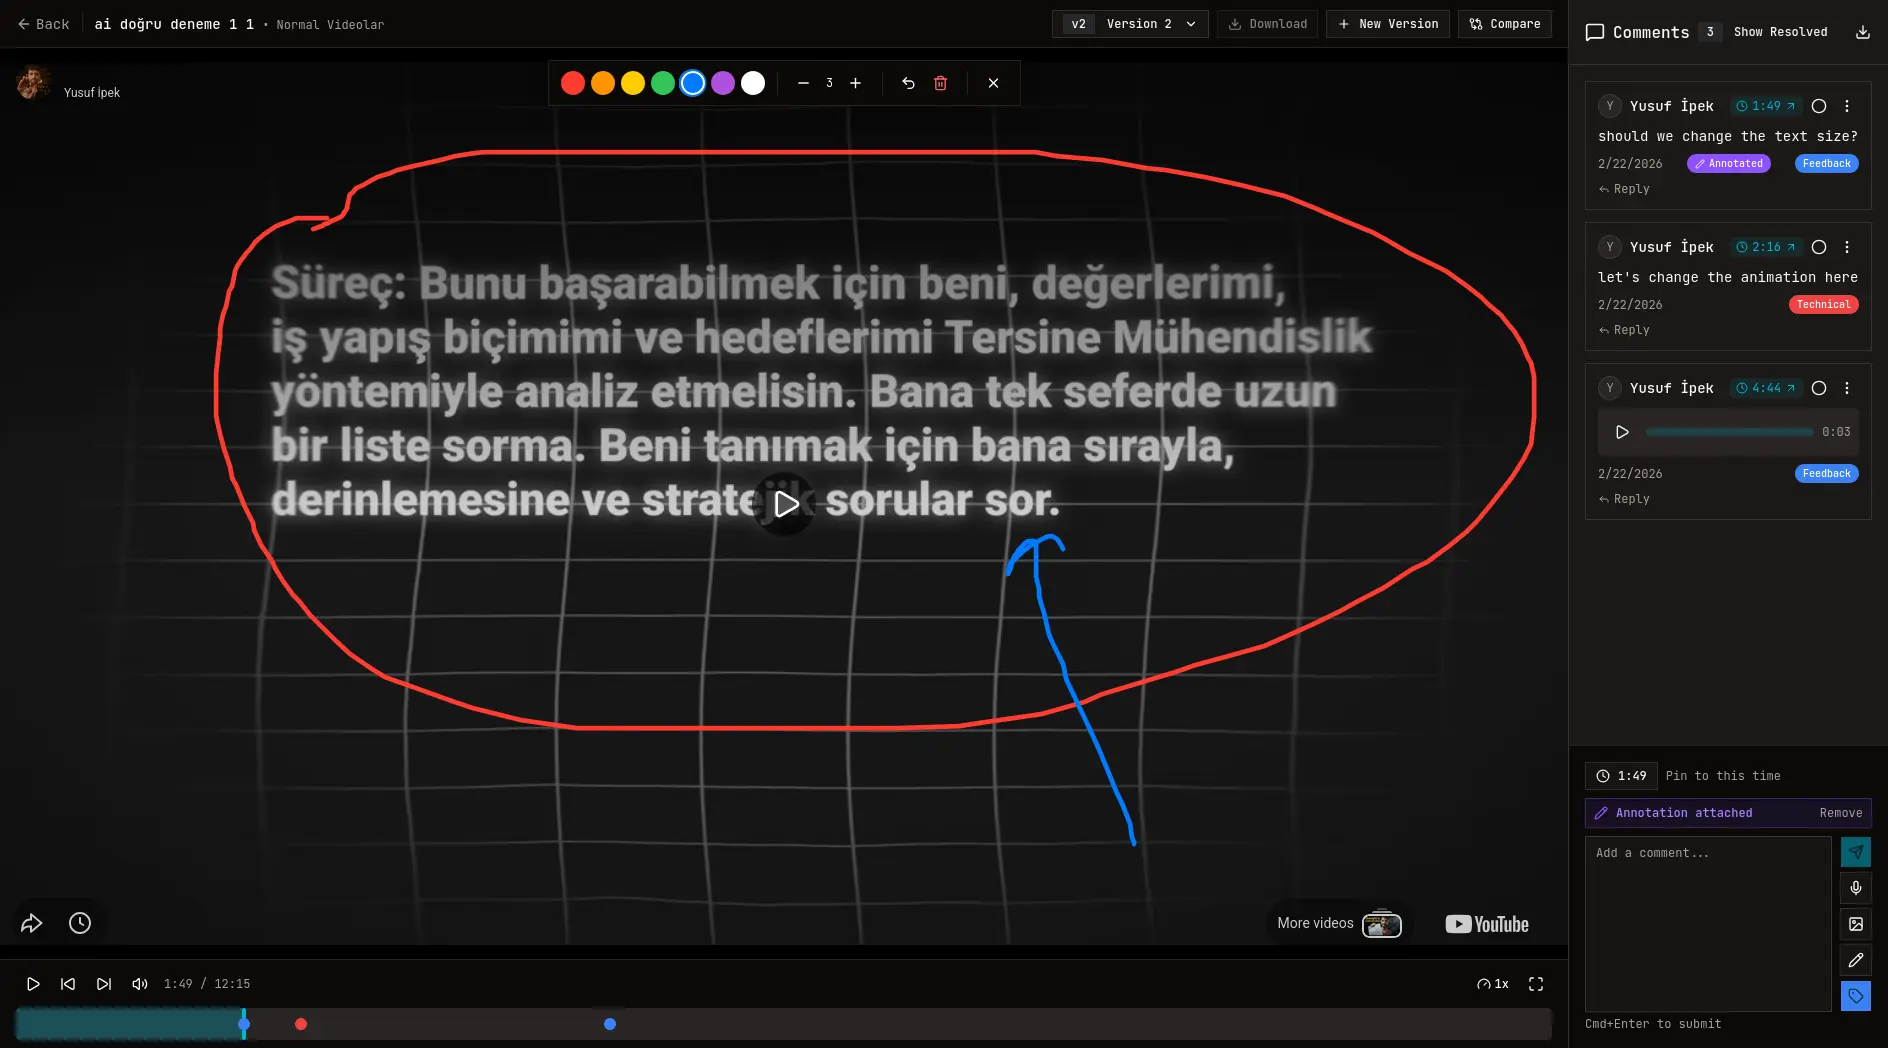Remove the attached annotation
Image resolution: width=1888 pixels, height=1048 pixels.
pyautogui.click(x=1840, y=813)
